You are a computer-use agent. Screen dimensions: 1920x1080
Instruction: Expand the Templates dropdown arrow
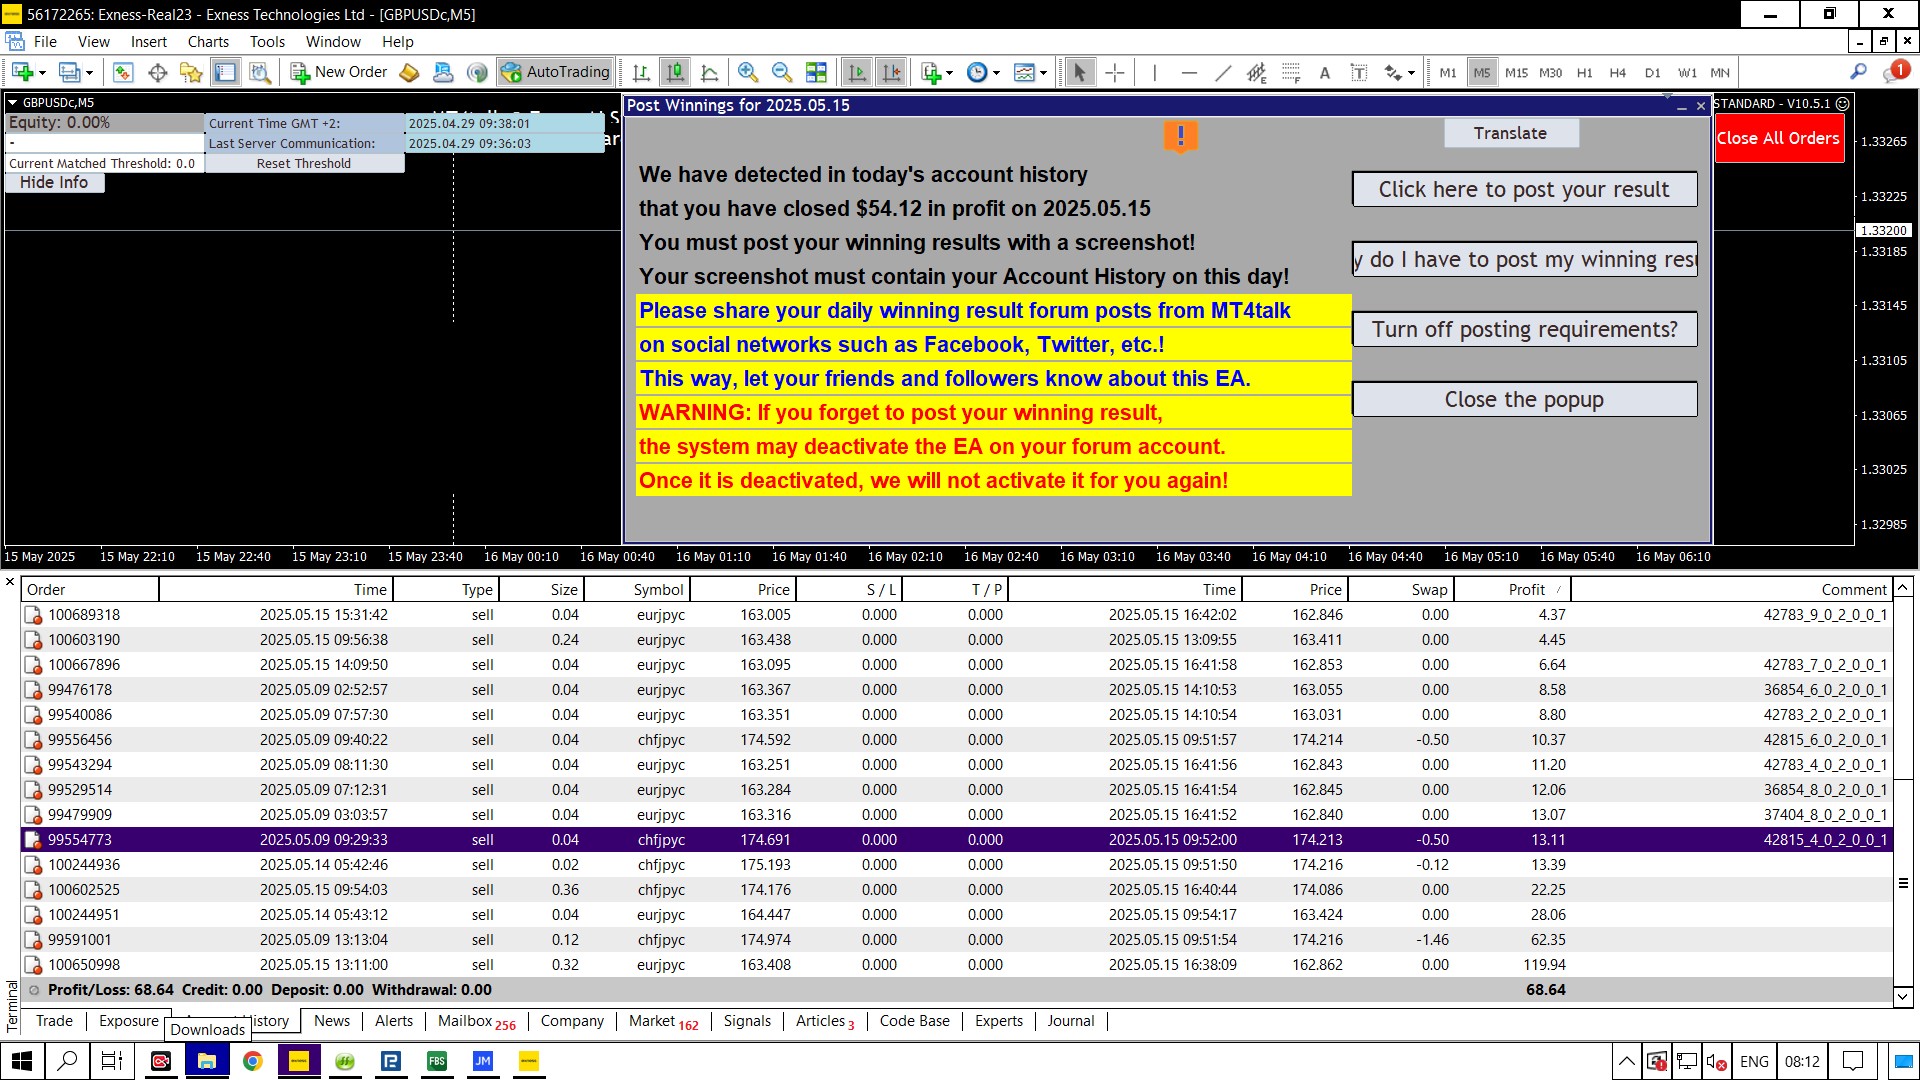(1043, 73)
